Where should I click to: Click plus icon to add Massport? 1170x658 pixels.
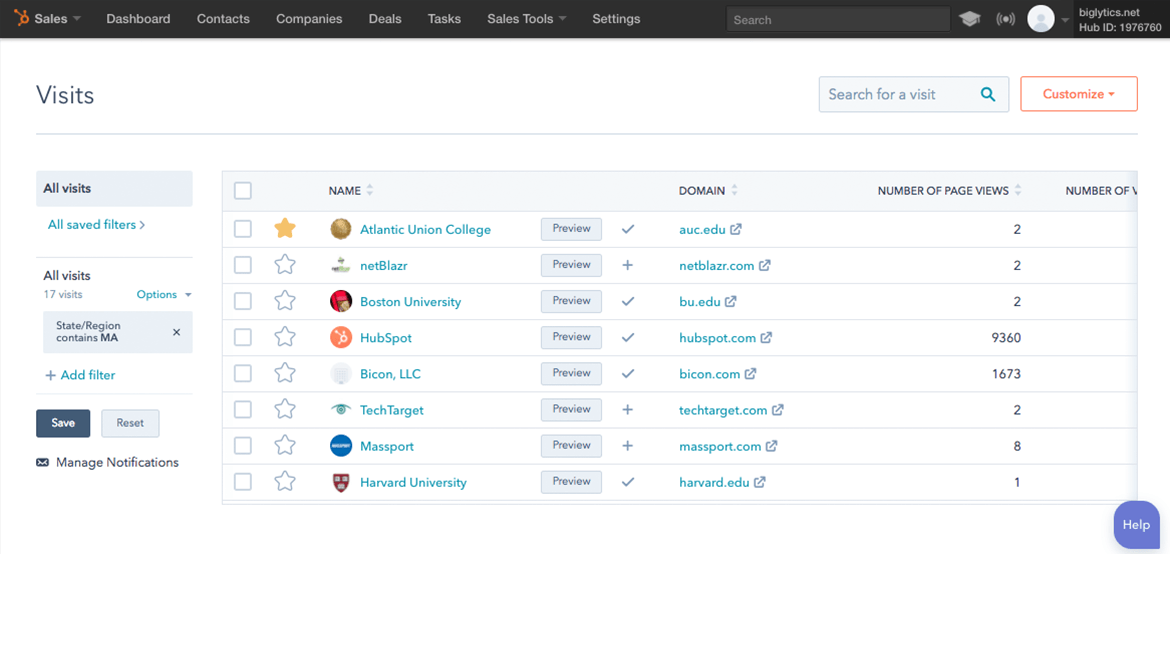pos(628,445)
